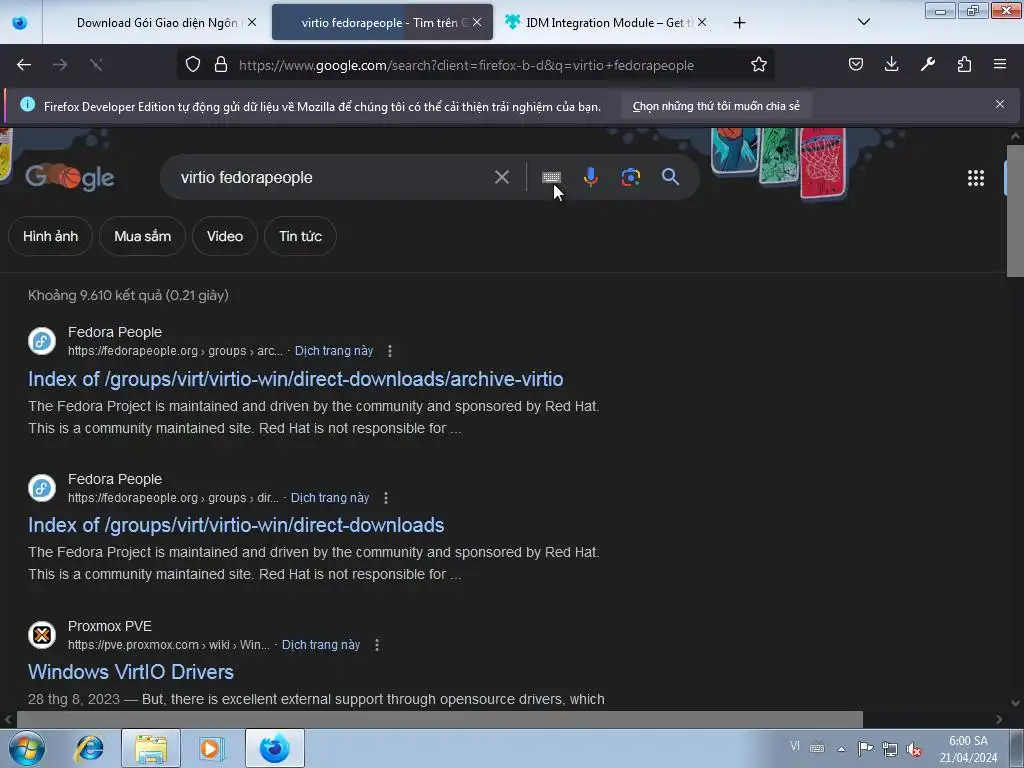Close the Download Gói Giao diện tab
Image resolution: width=1024 pixels, height=768 pixels.
[x=252, y=22]
